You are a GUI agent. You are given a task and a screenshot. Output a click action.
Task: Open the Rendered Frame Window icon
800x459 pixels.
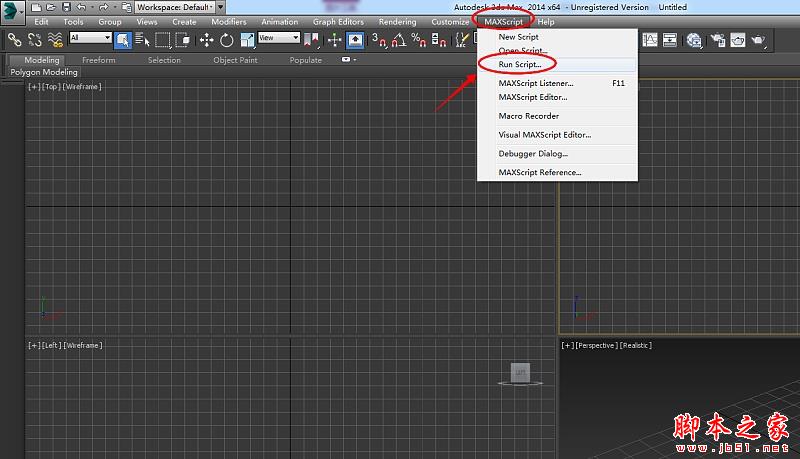click(x=738, y=40)
